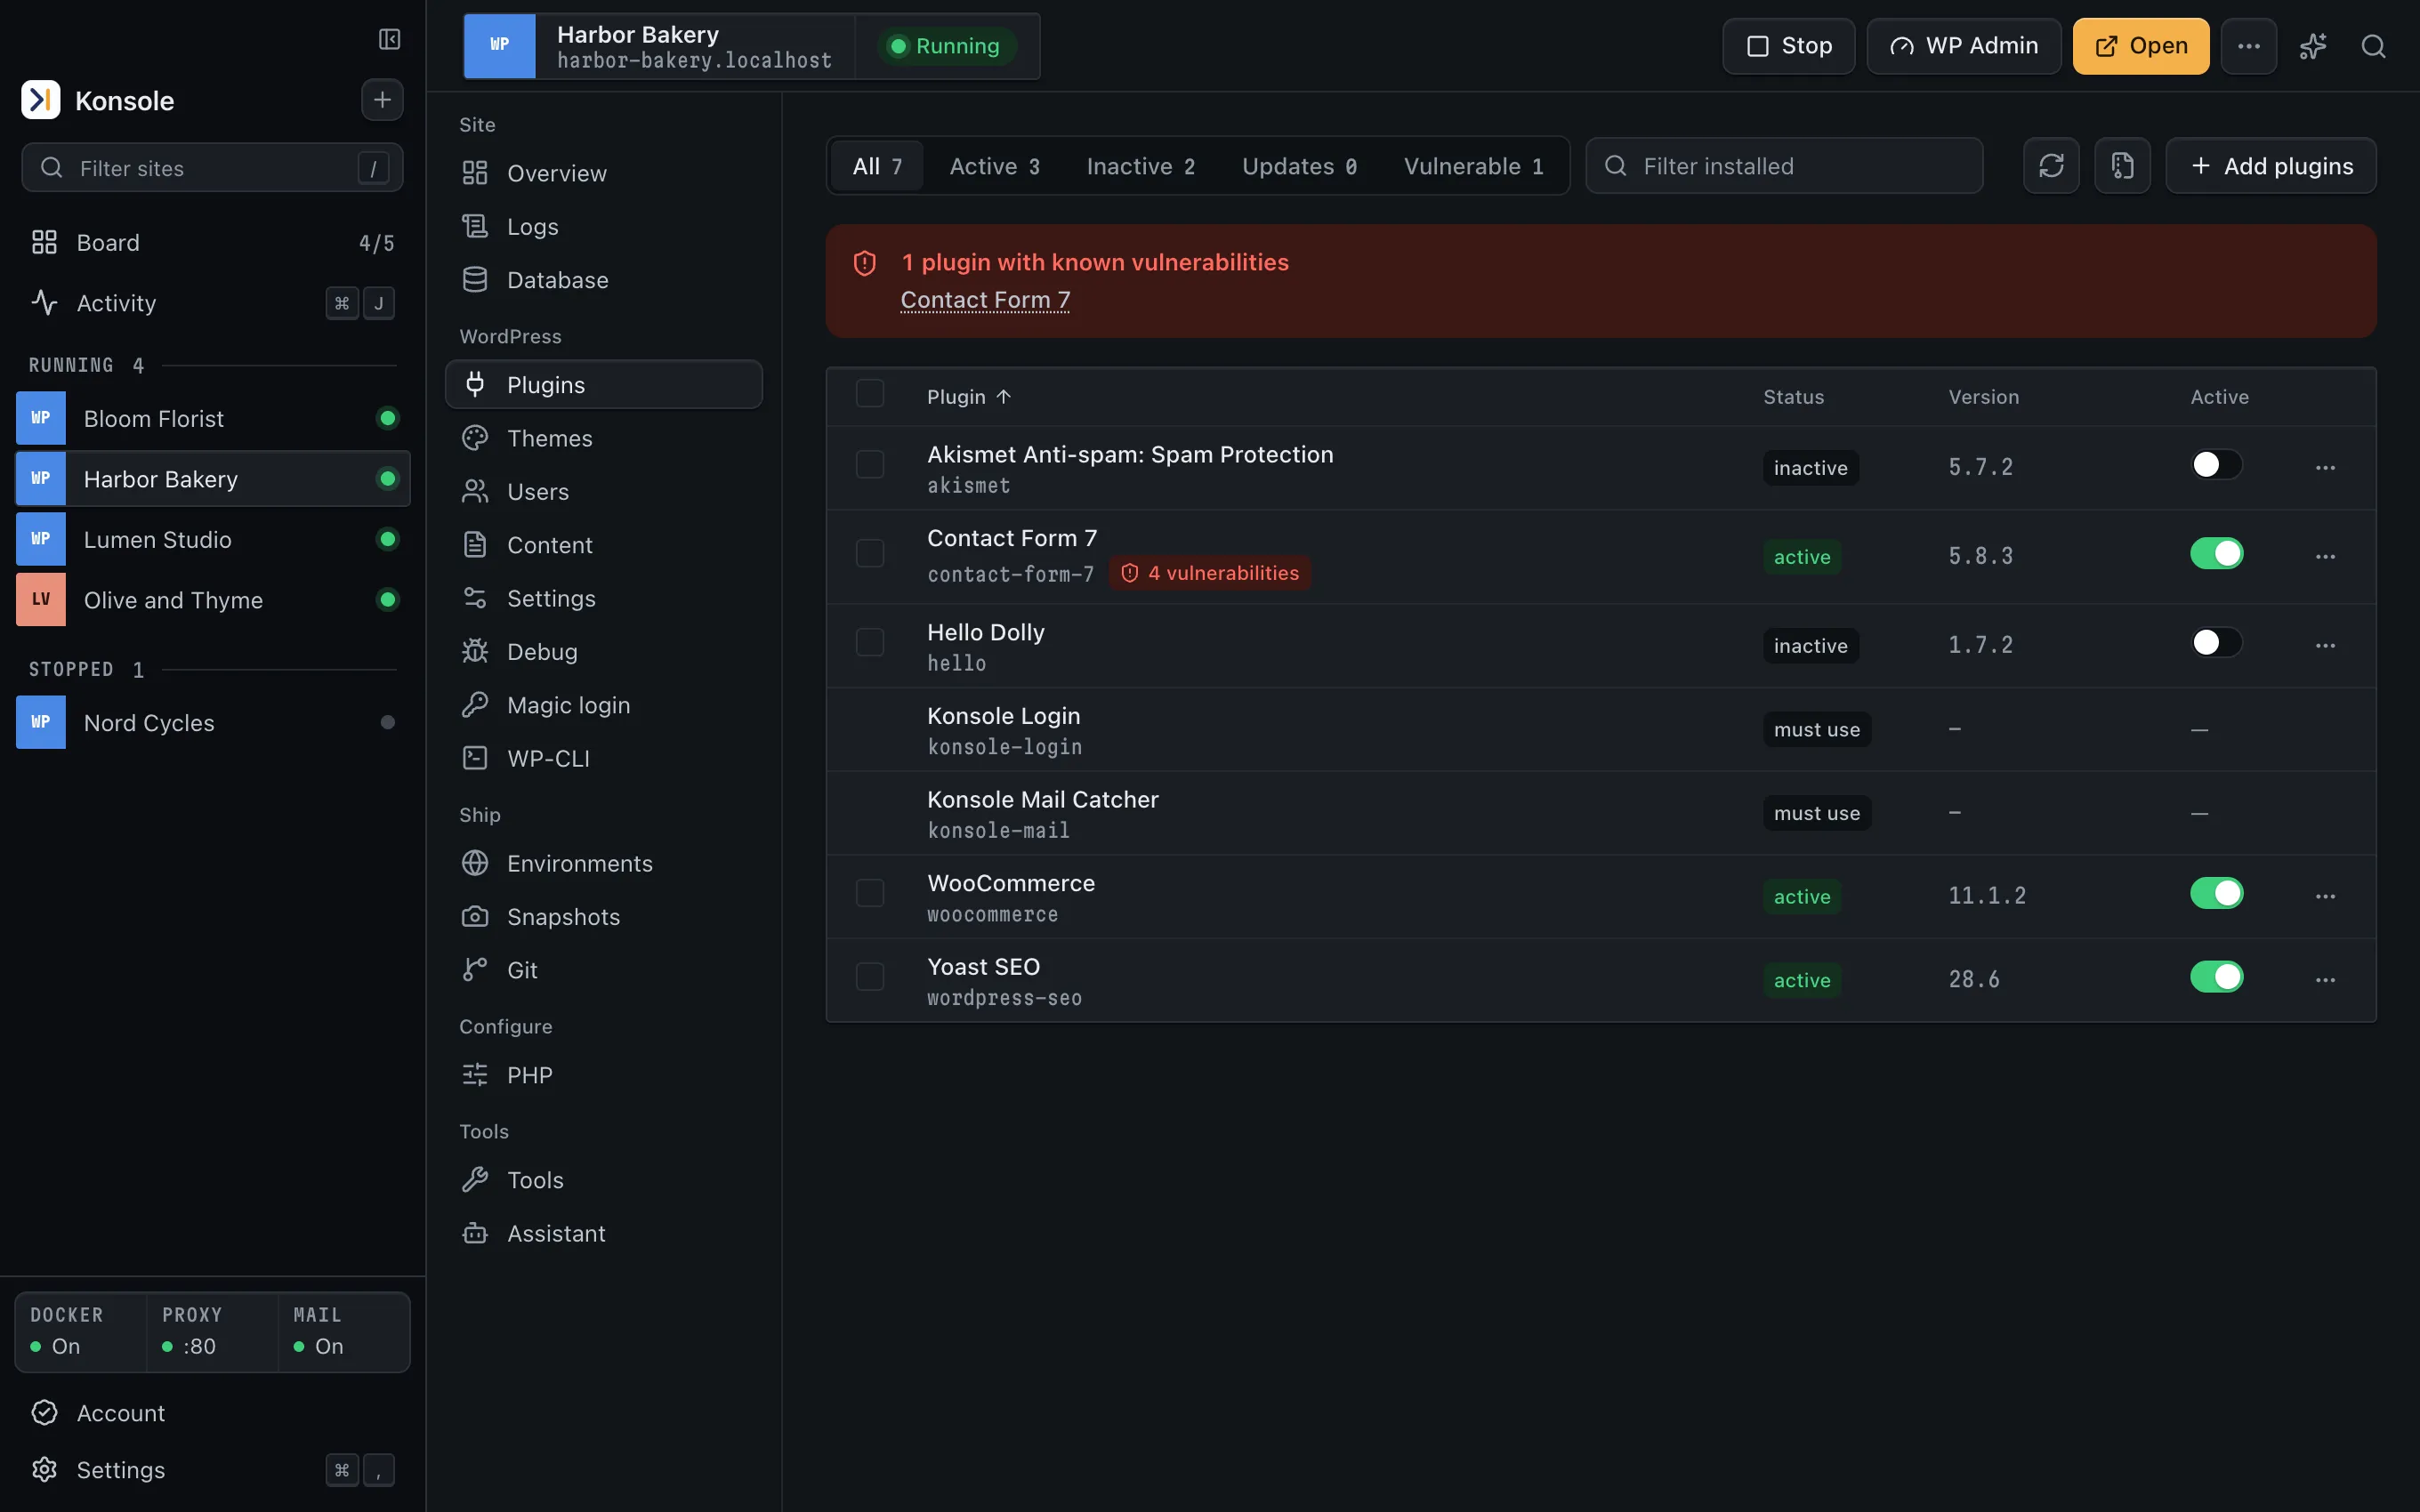Disable the Contact Form 7 toggle
This screenshot has height=1512, width=2420.
click(x=2216, y=554)
